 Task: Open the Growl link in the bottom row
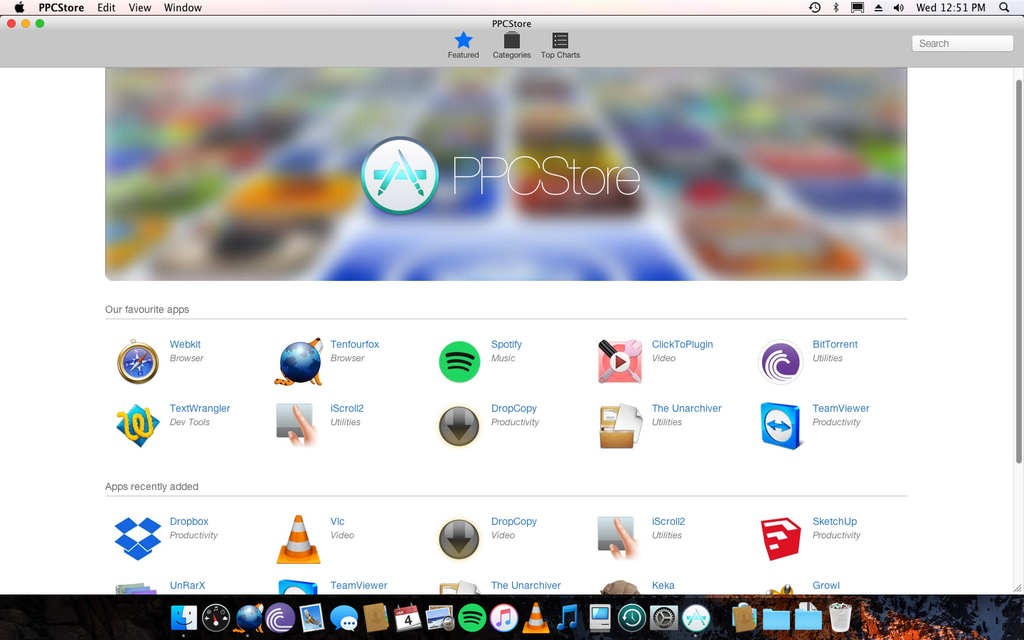coord(826,585)
